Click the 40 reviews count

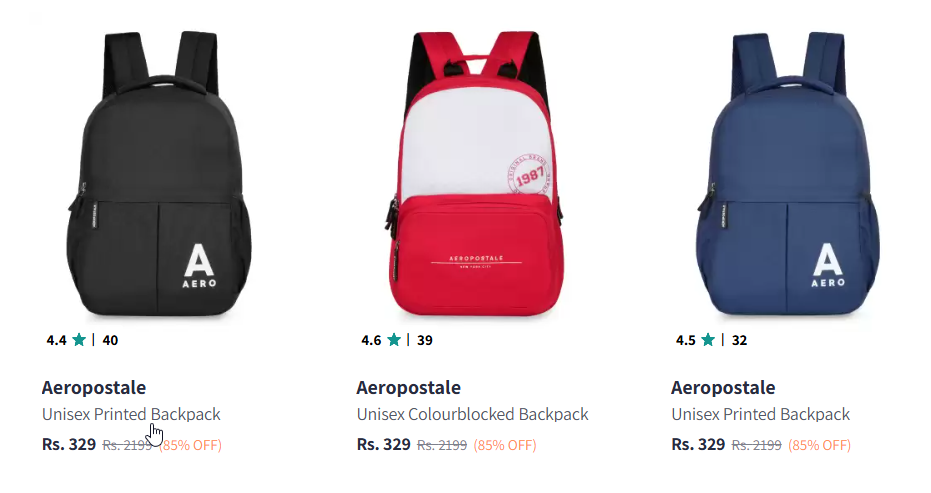tap(110, 340)
